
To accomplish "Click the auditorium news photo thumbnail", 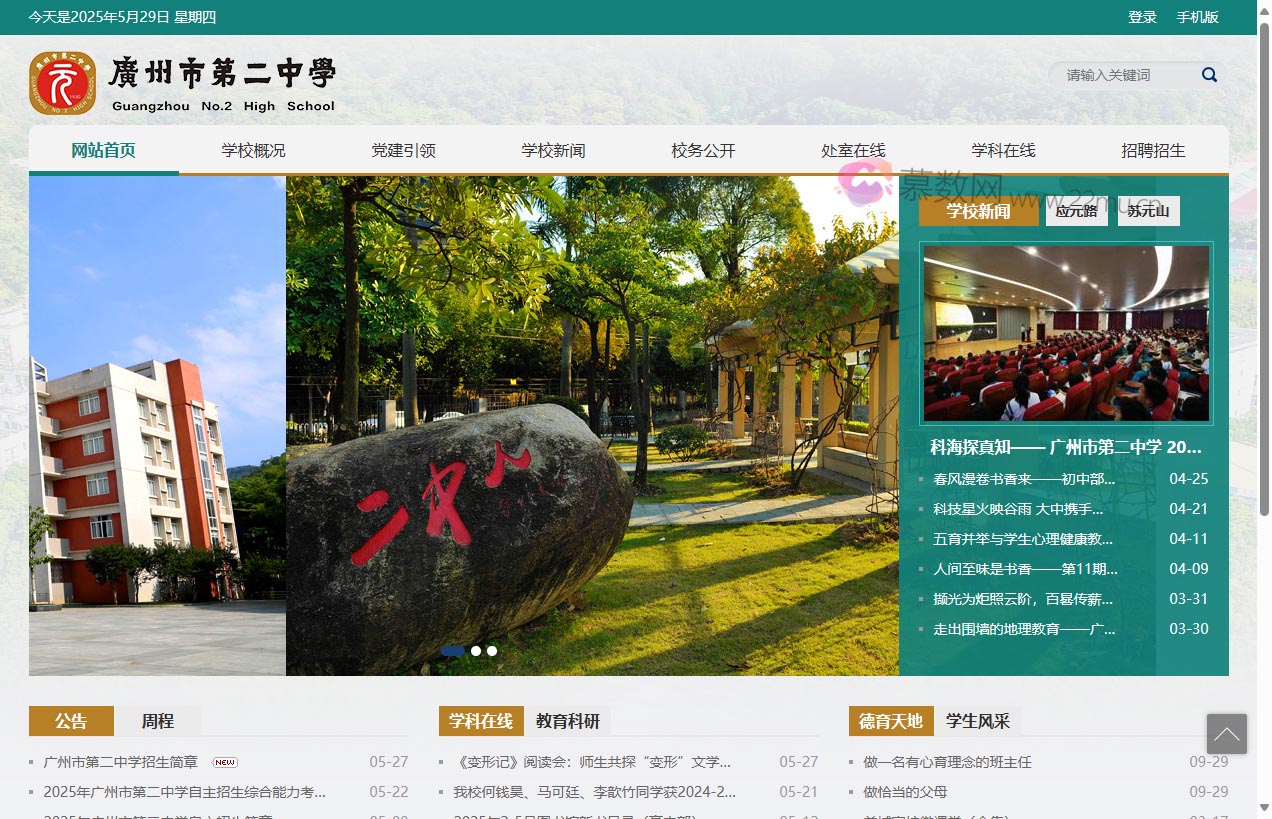I will [1065, 333].
